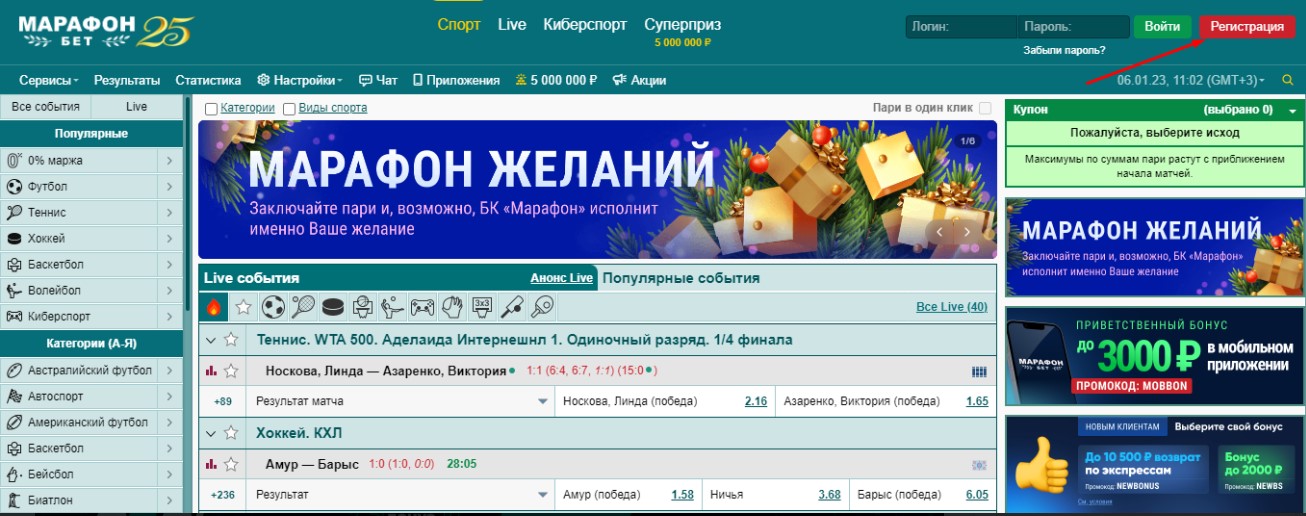
Task: Enable Пари в один клик checkbox
Action: pyautogui.click(x=985, y=108)
